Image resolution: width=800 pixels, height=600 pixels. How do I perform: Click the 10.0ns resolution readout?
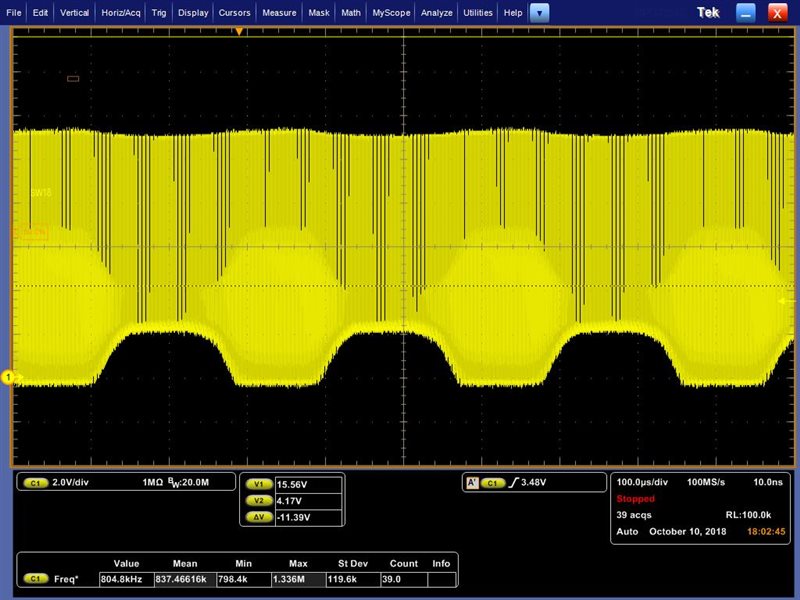click(x=768, y=482)
